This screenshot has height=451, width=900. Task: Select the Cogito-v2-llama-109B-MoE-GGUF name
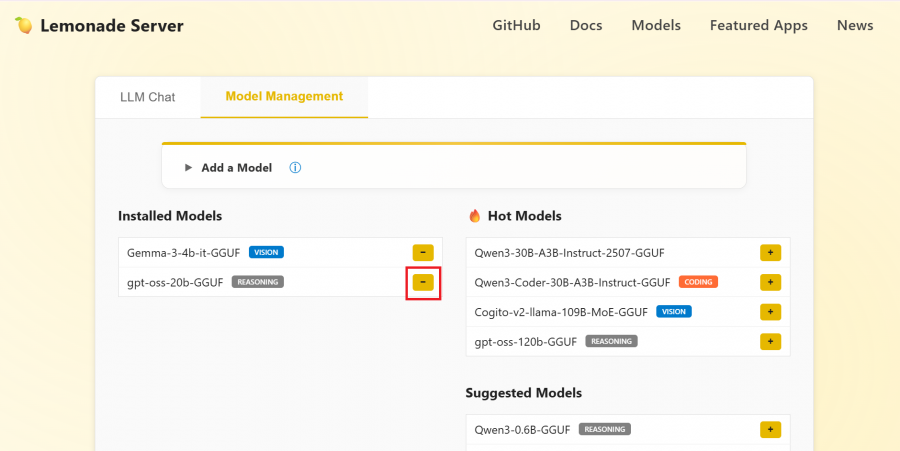tap(561, 312)
